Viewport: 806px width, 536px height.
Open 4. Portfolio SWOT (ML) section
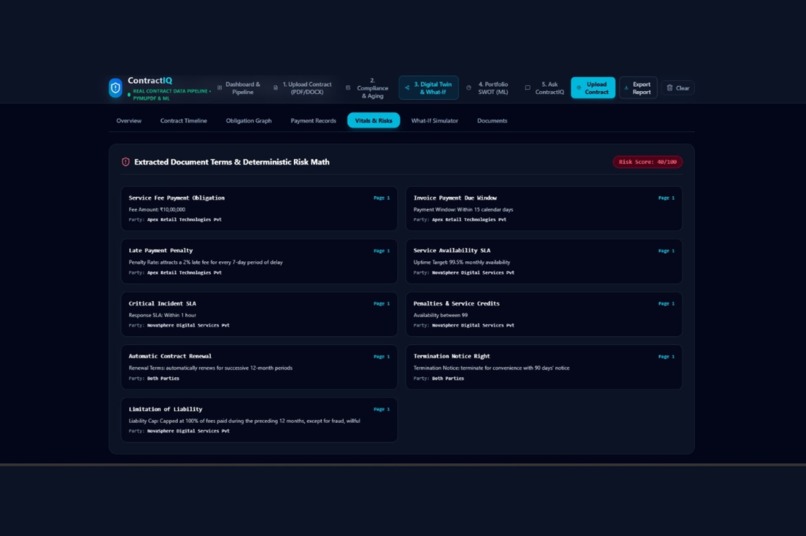click(x=488, y=88)
